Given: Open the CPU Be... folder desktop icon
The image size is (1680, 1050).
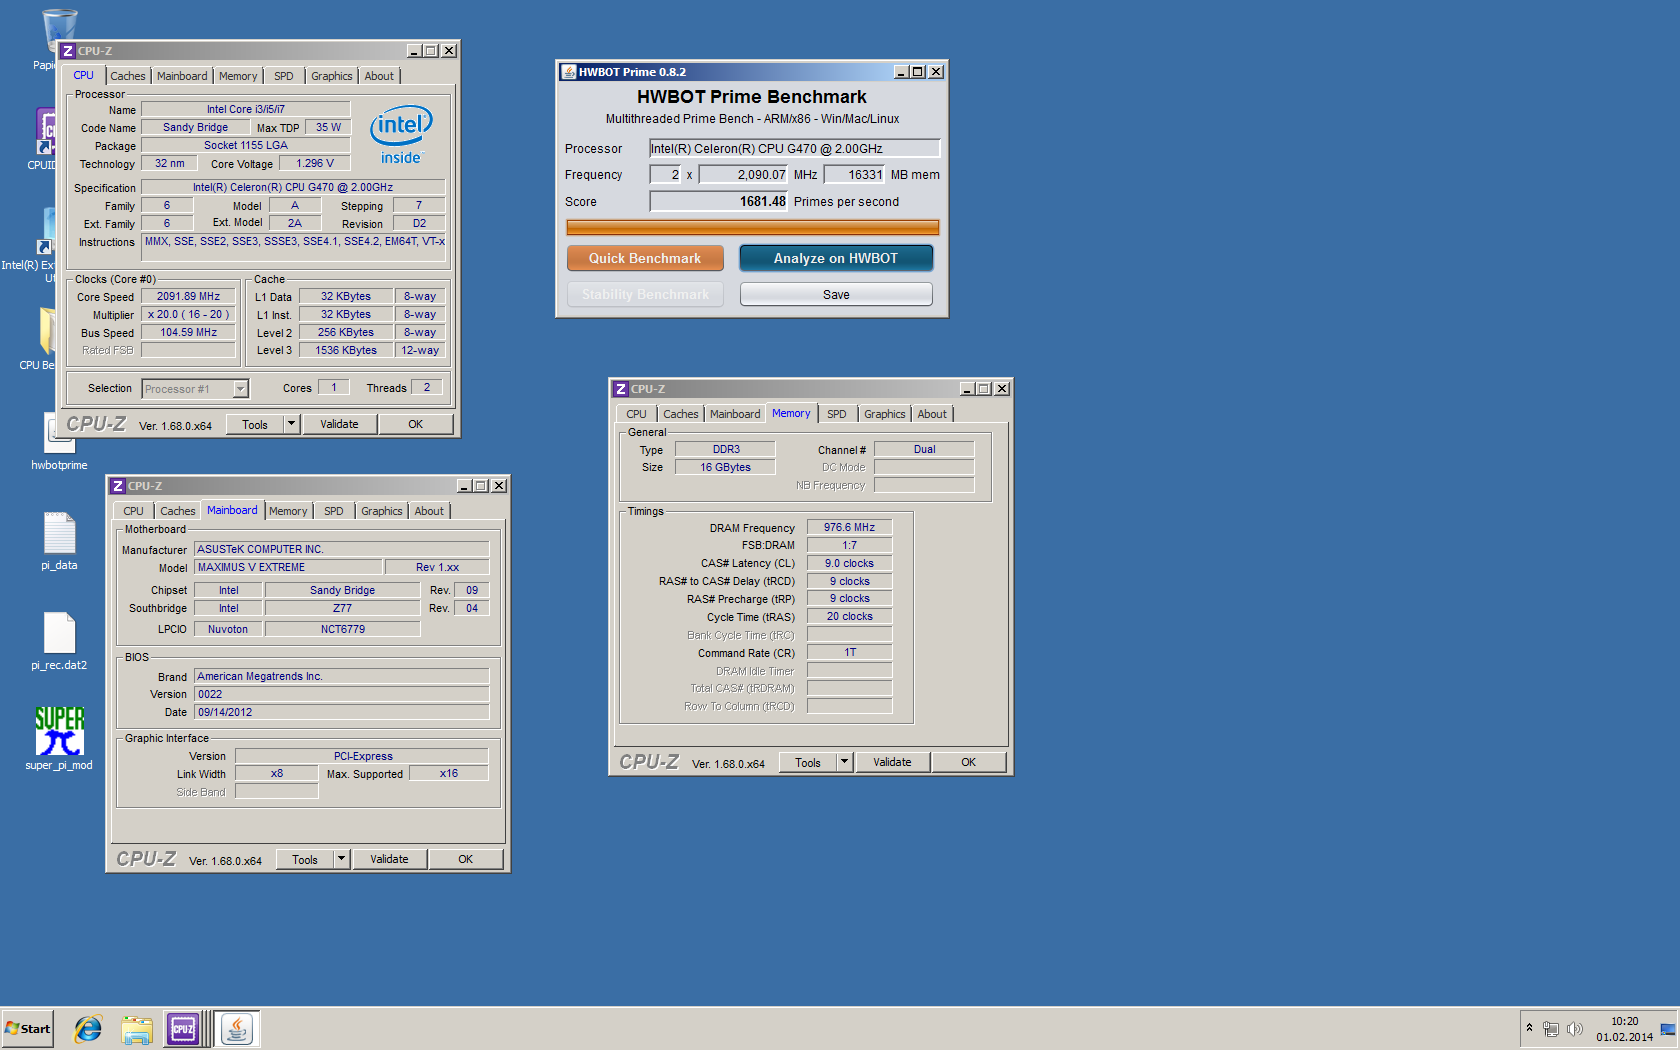Looking at the screenshot, I should (46, 332).
